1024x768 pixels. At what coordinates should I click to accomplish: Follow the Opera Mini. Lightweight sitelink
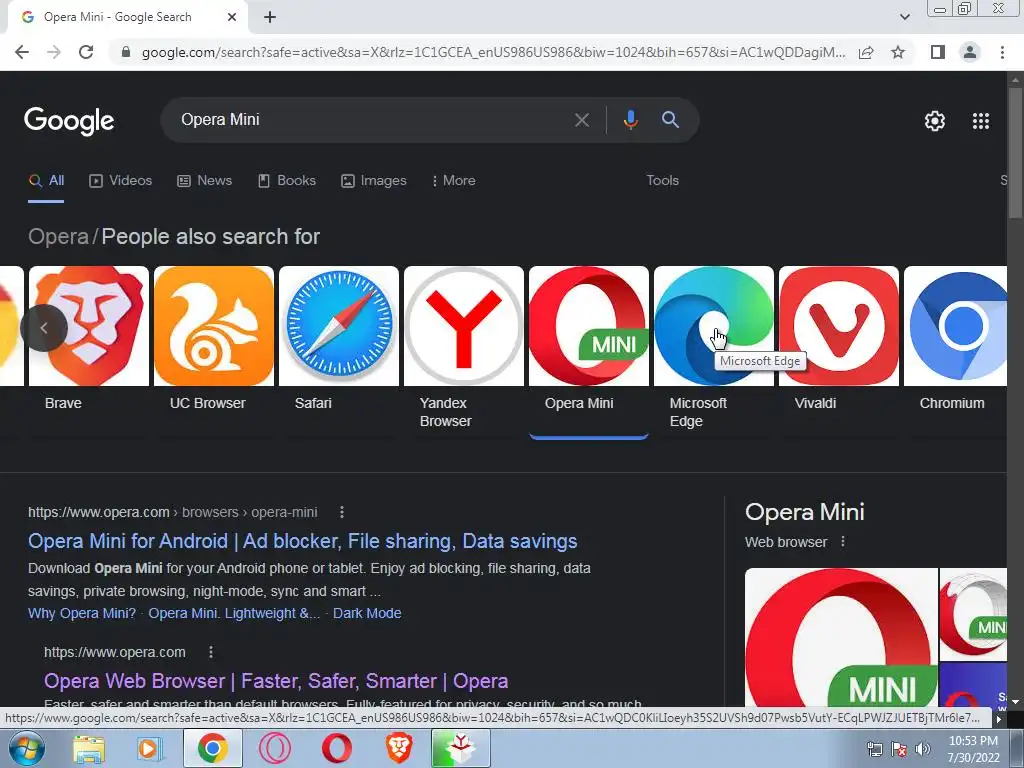234,613
